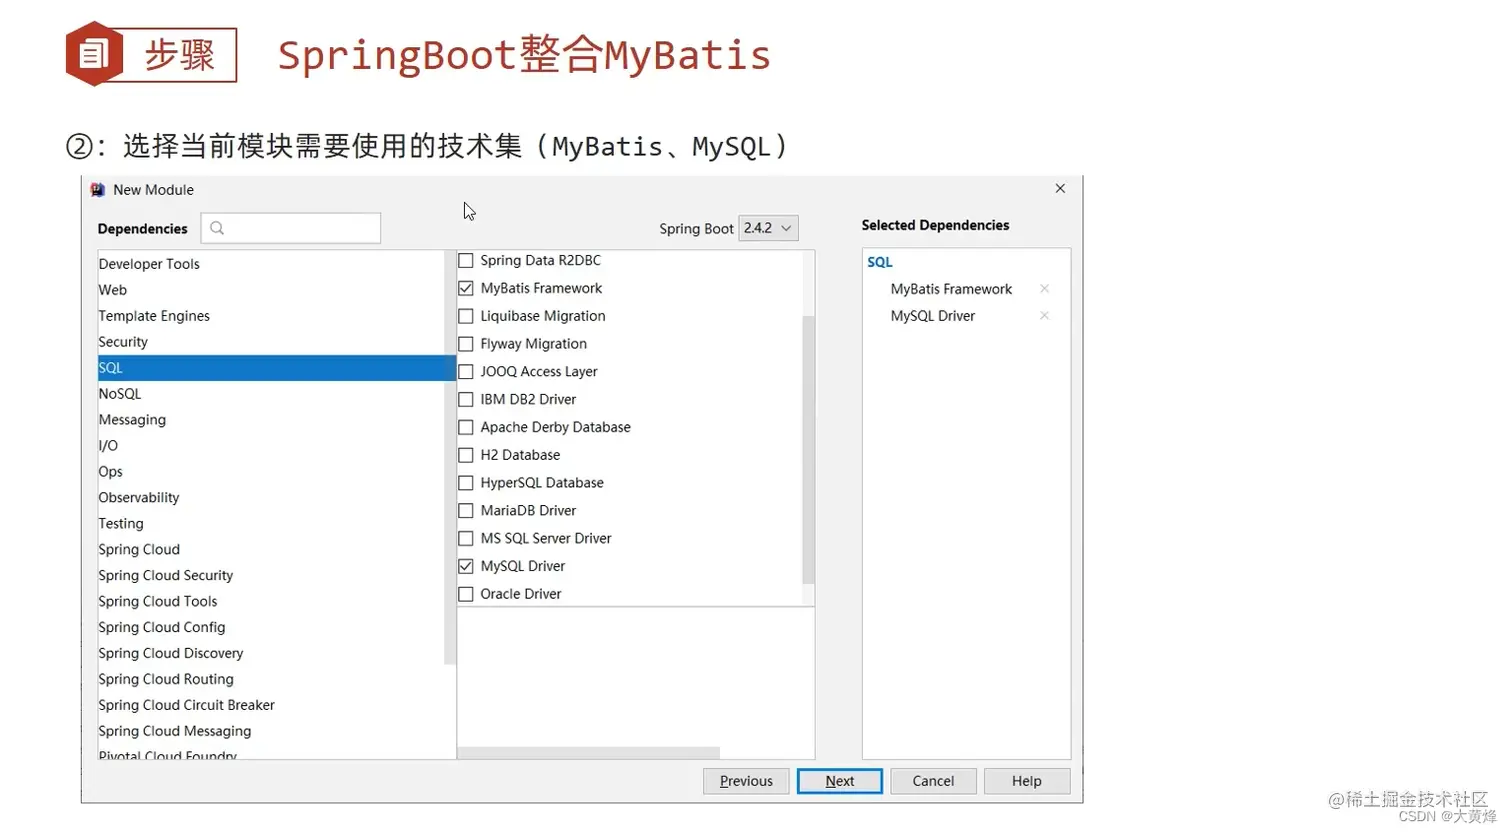Viewport: 1512px width, 833px height.
Task: Proceed with the Next button
Action: (840, 781)
